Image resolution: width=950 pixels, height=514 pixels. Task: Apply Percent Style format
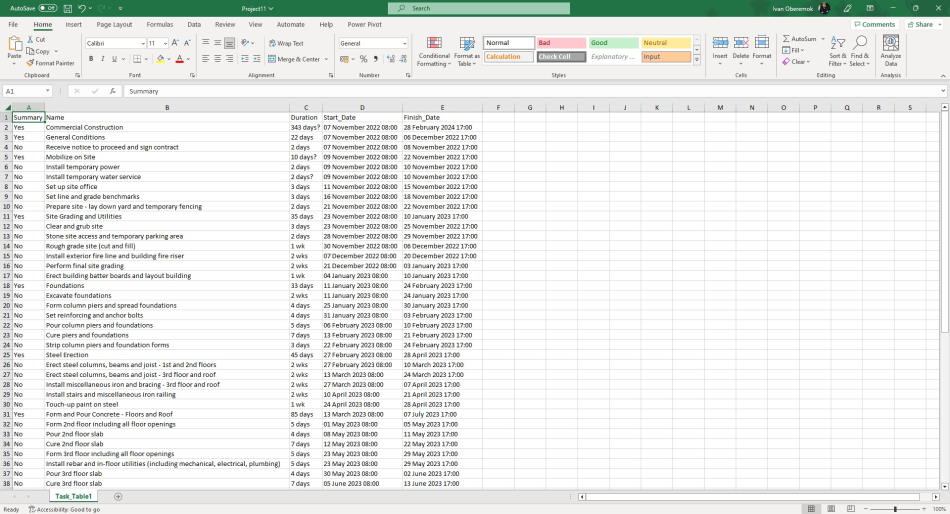[x=364, y=59]
